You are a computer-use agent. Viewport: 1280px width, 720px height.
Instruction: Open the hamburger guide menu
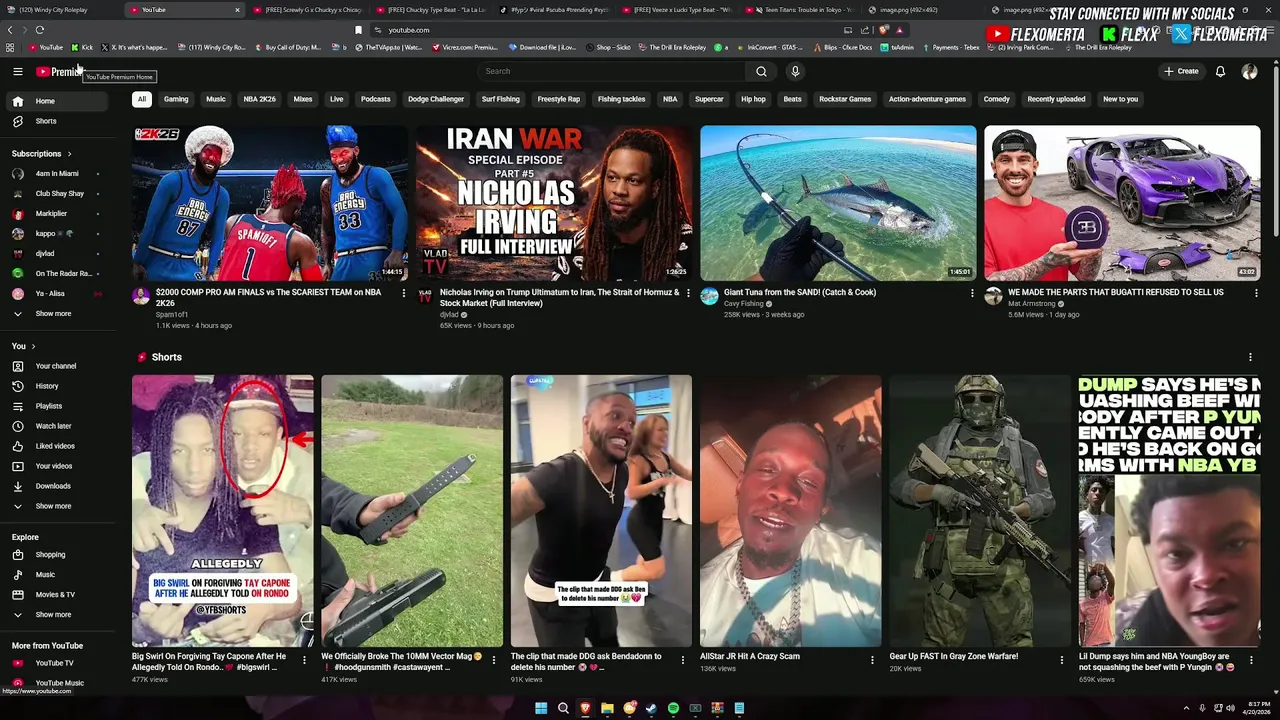17,71
